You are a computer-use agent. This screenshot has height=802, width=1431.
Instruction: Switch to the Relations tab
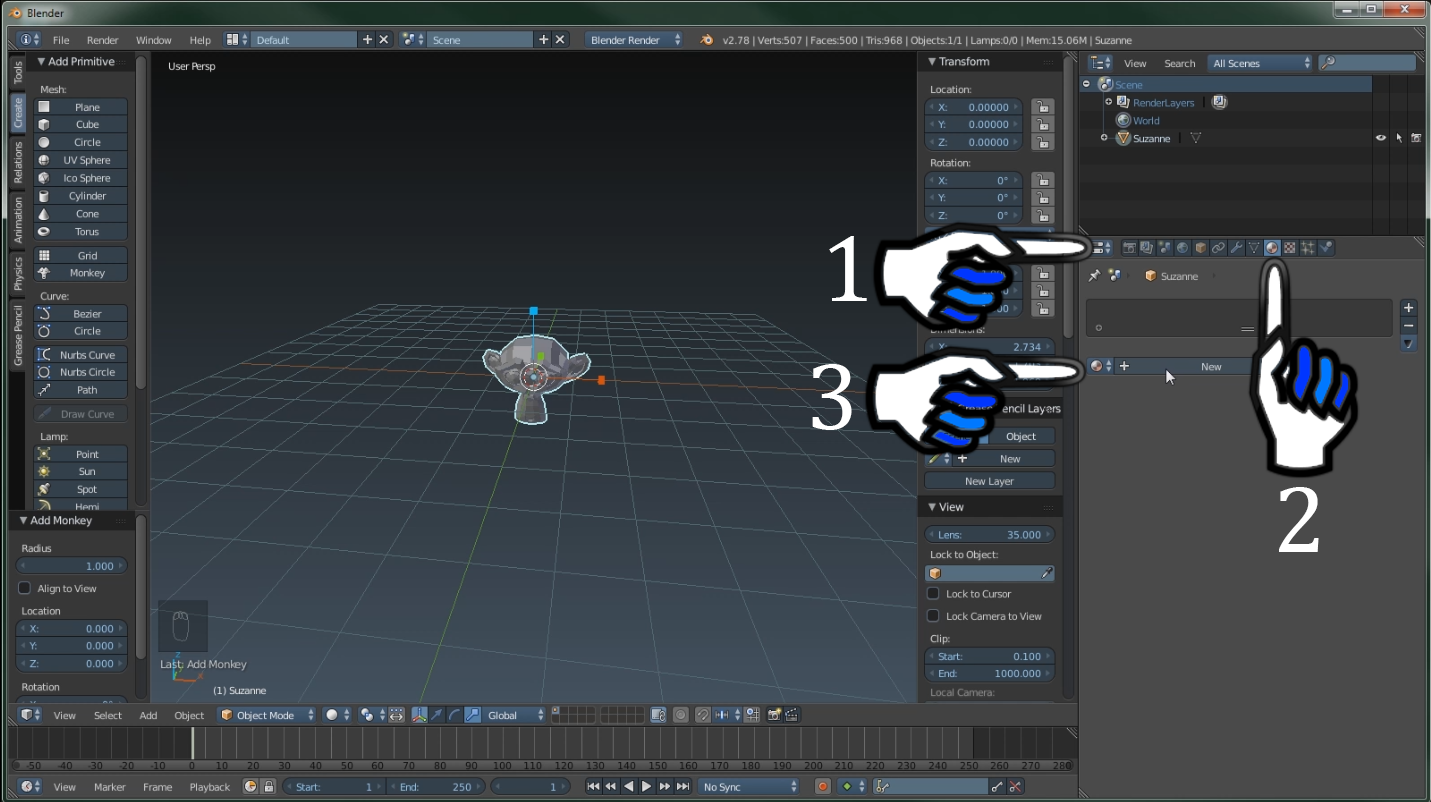[x=18, y=162]
